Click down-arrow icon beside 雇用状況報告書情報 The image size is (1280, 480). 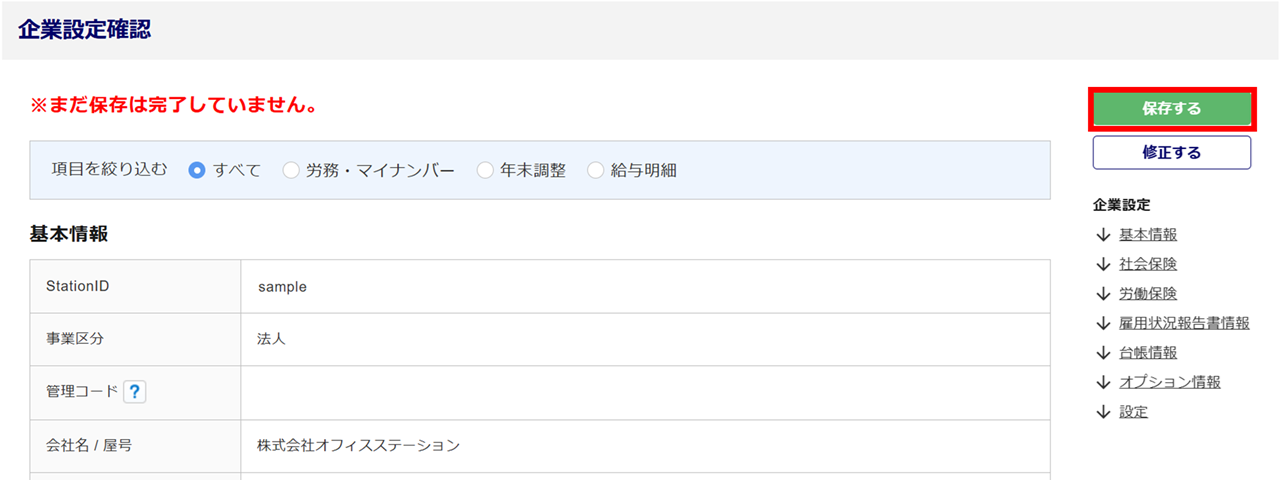click(x=1103, y=323)
